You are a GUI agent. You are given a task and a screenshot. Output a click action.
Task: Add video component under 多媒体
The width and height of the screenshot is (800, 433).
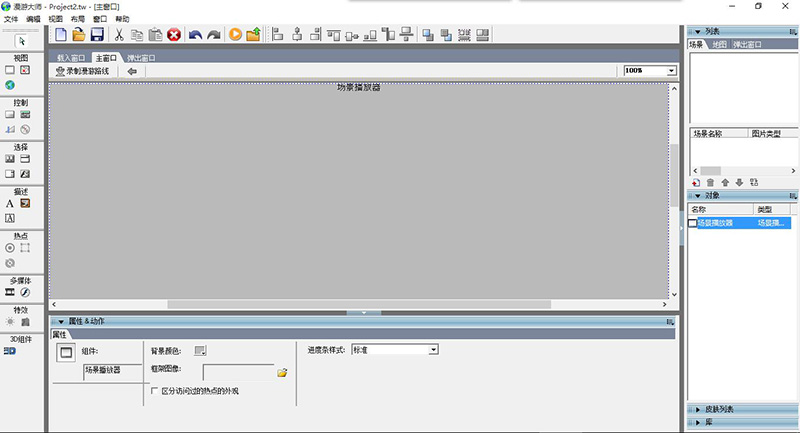tap(10, 292)
